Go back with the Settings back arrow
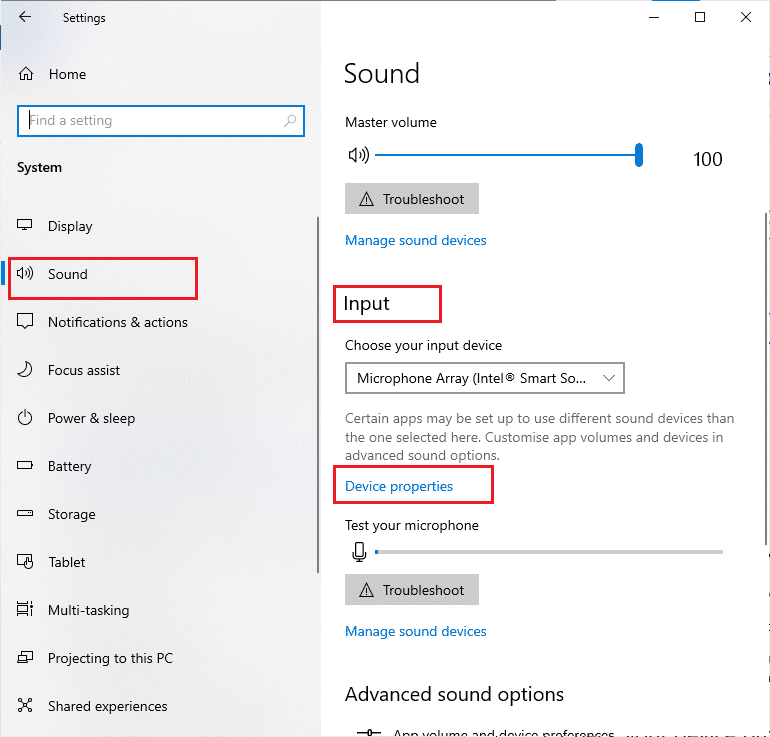 coord(25,17)
